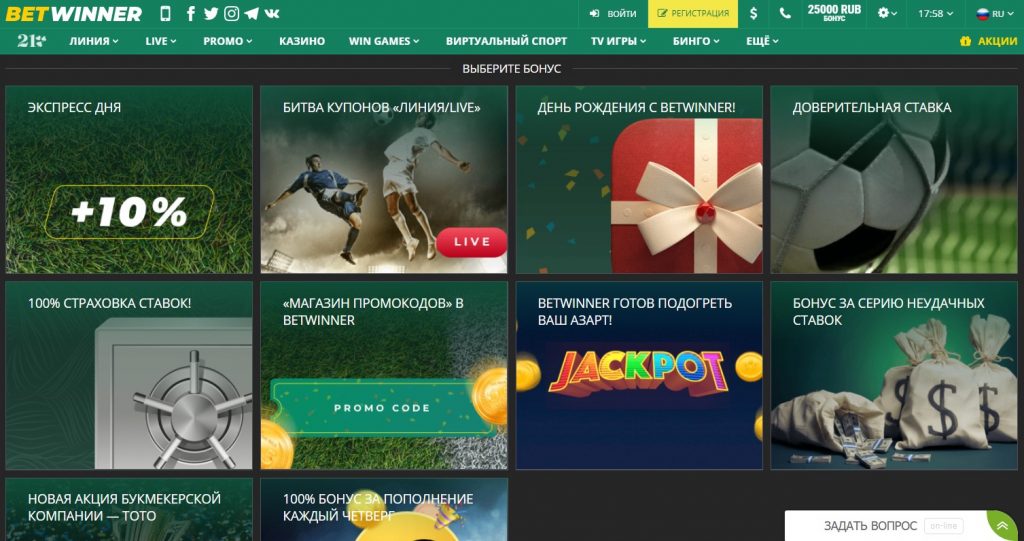The height and width of the screenshot is (541, 1024).
Task: Click the phone callback icon
Action: [785, 14]
